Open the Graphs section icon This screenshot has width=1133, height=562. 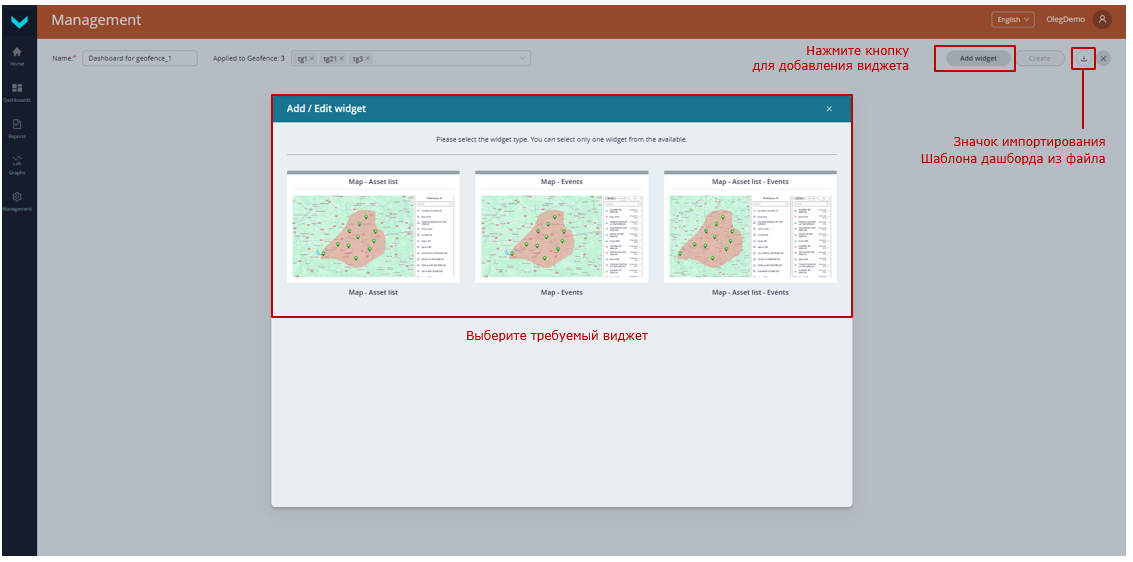click(x=17, y=164)
